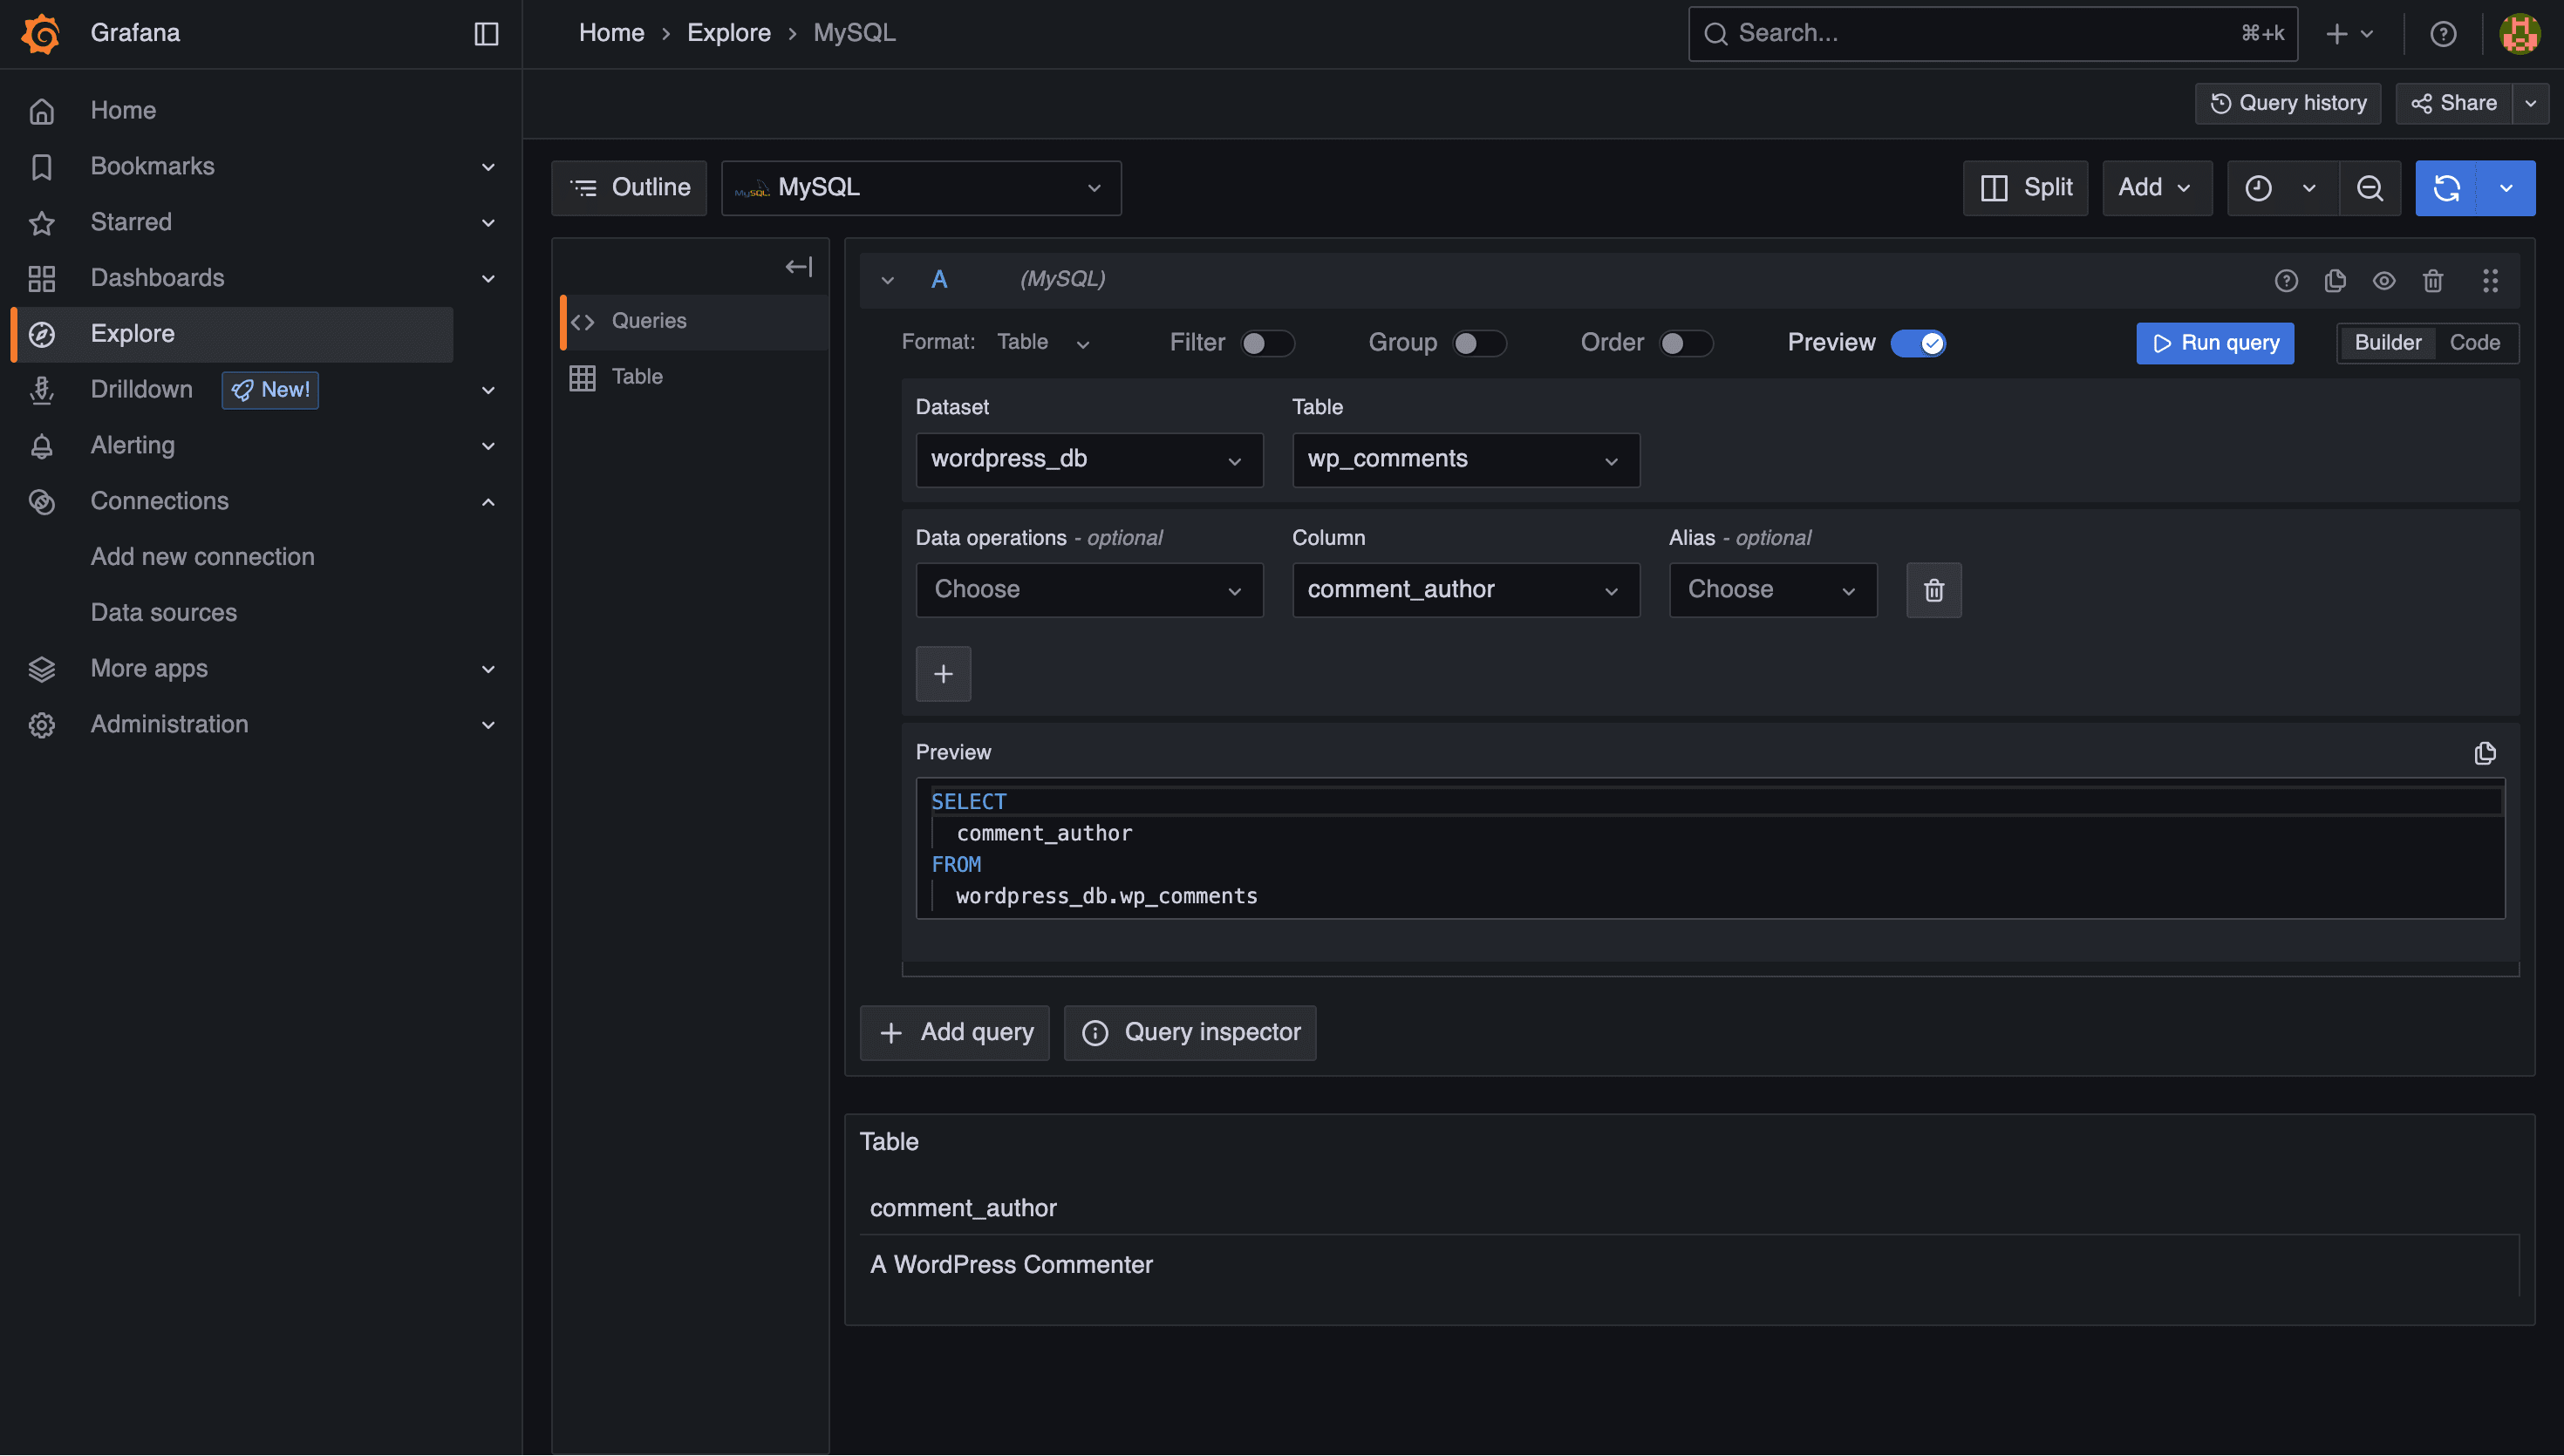Image resolution: width=2564 pixels, height=1456 pixels.
Task: Open the user avatar menu
Action: click(2519, 34)
